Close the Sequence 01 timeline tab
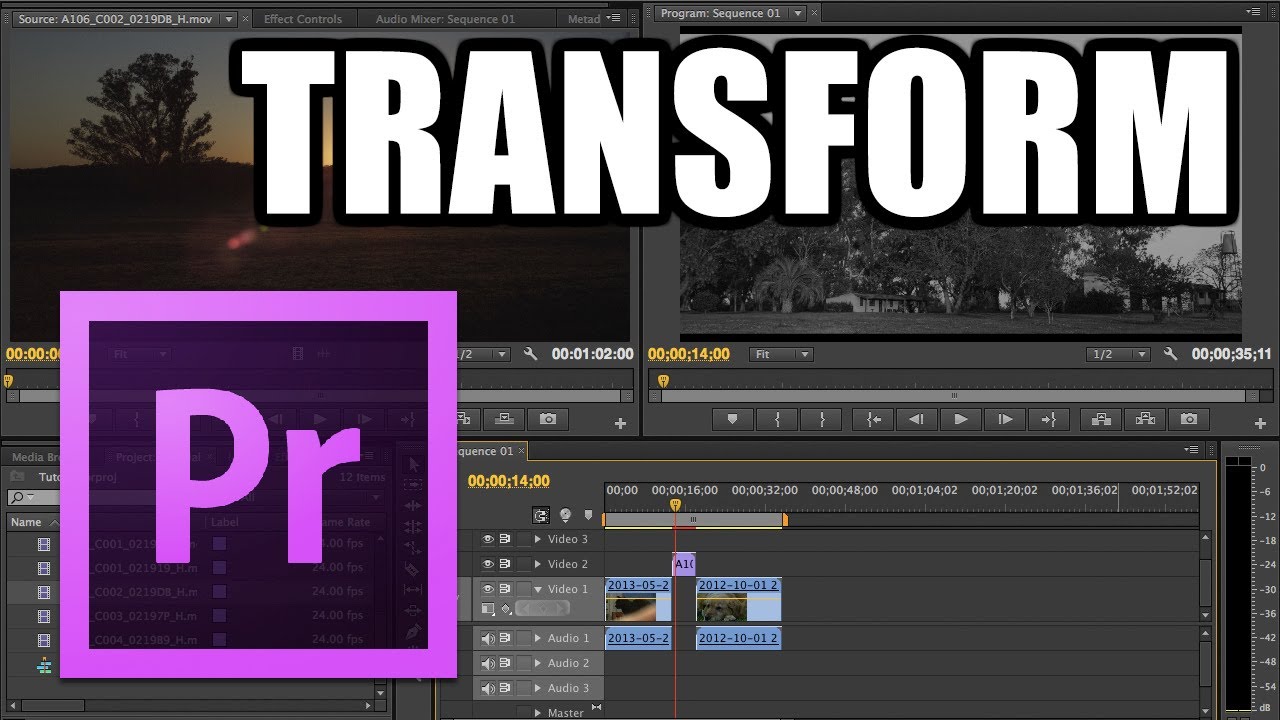This screenshot has height=720, width=1280. pos(521,451)
